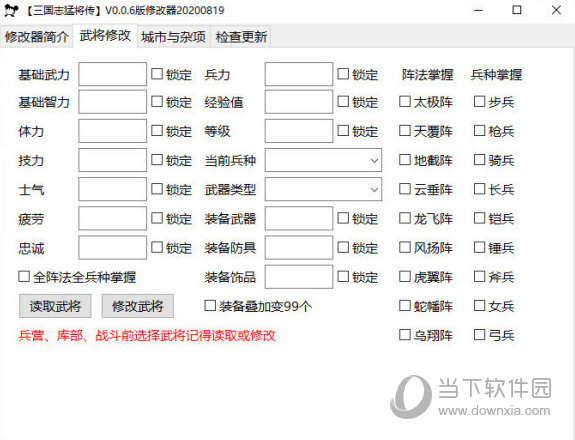Click the 装备武器 input field
Viewport: 575px width, 440px height.
pyautogui.click(x=299, y=218)
